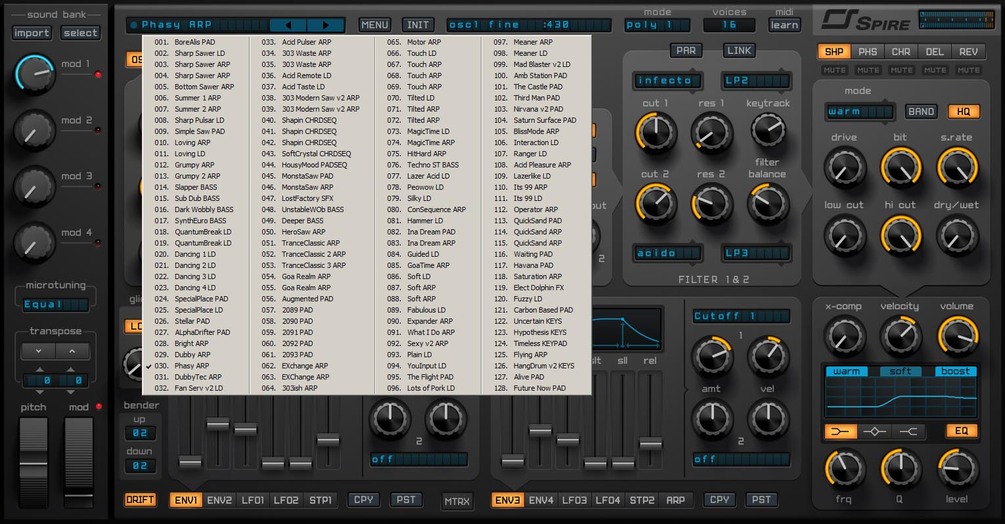1005x524 pixels.
Task: Open the MTRX matrix button
Action: [x=457, y=502]
